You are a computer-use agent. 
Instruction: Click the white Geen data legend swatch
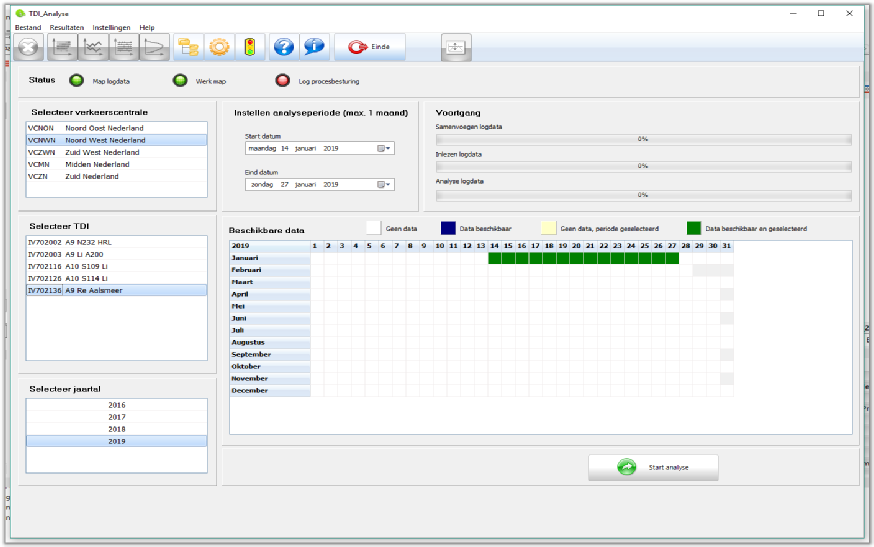(x=373, y=228)
